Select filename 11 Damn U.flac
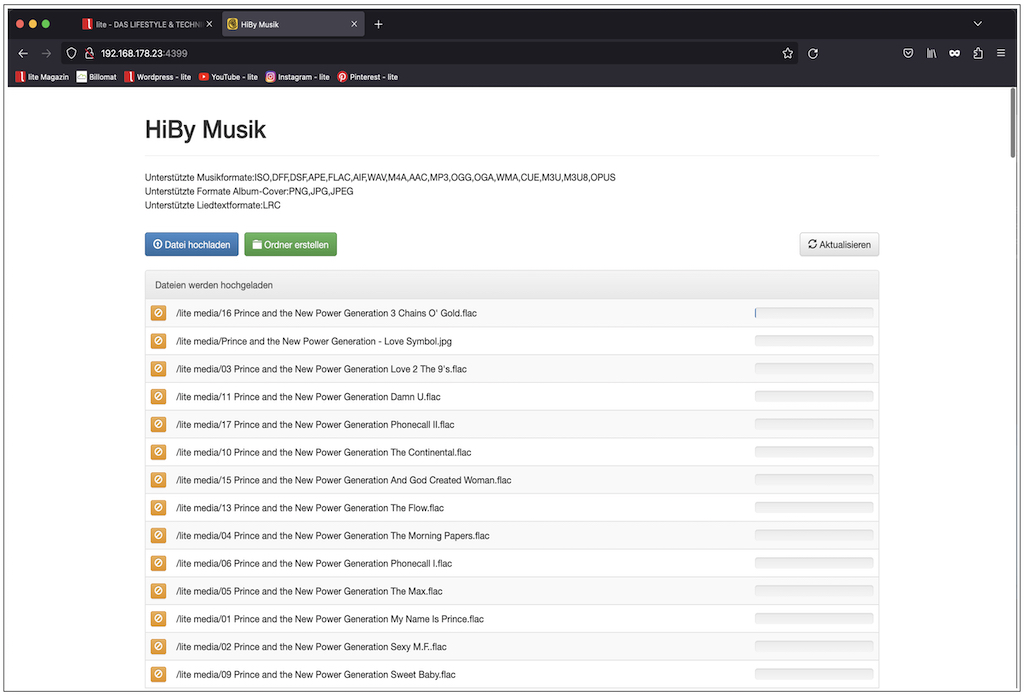This screenshot has height=696, width=1024. click(308, 396)
